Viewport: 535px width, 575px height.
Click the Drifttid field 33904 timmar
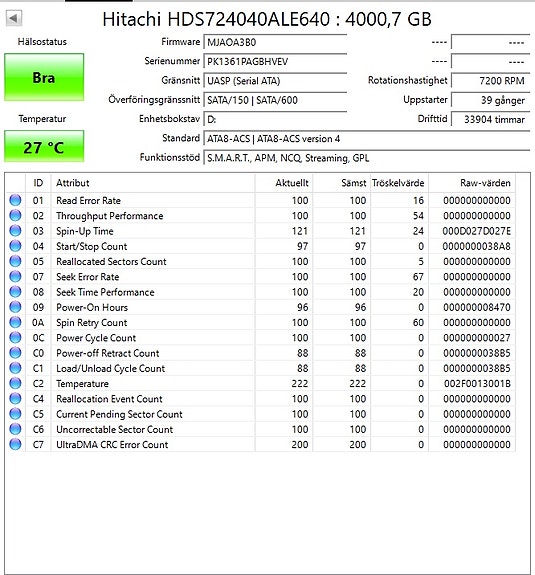[491, 119]
